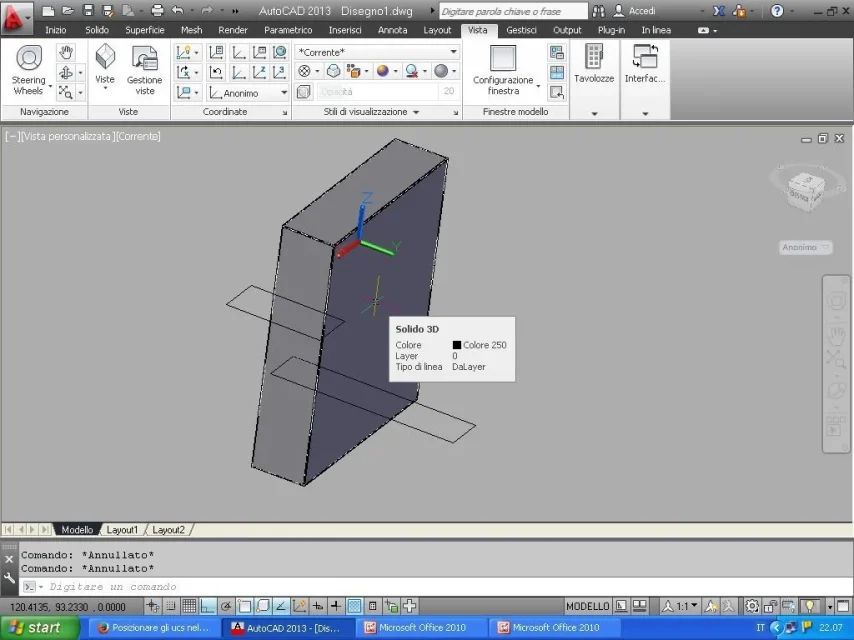Click the Configurazione finestra viewport icon
854x640 pixels.
point(503,58)
